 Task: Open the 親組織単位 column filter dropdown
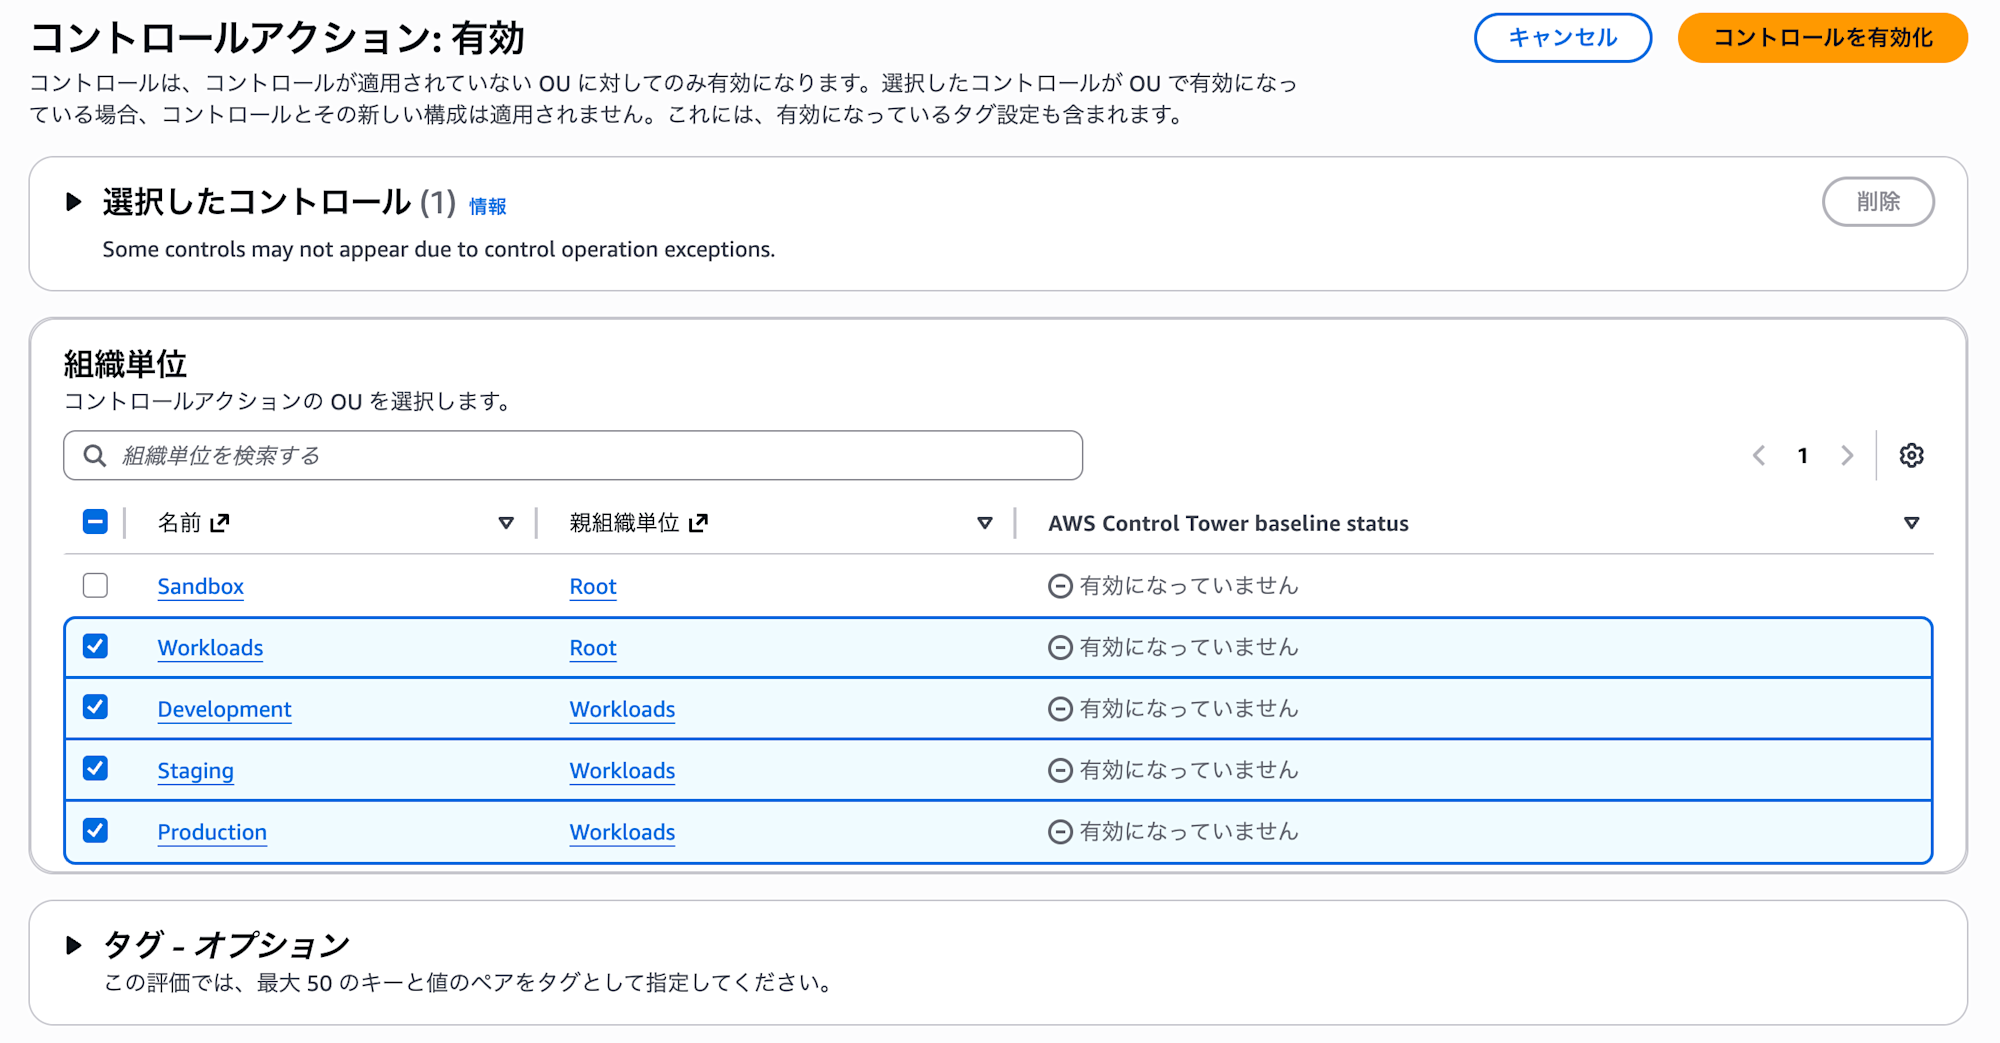(985, 522)
